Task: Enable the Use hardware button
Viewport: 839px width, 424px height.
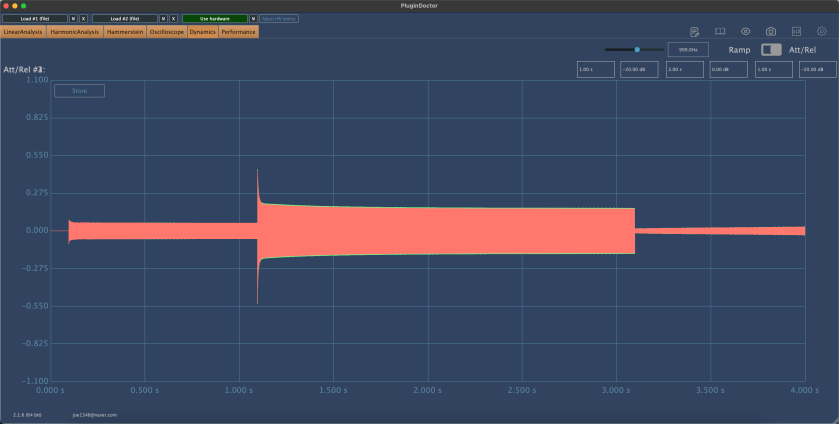Action: coord(214,19)
